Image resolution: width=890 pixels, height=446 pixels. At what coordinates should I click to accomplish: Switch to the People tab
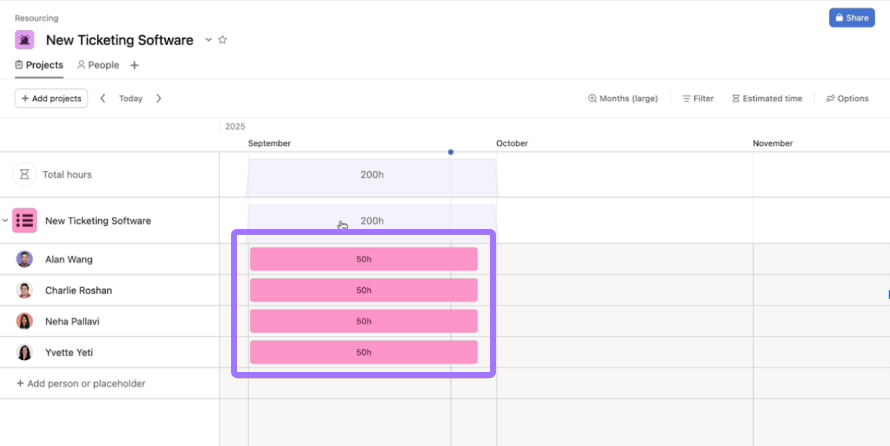tap(98, 65)
